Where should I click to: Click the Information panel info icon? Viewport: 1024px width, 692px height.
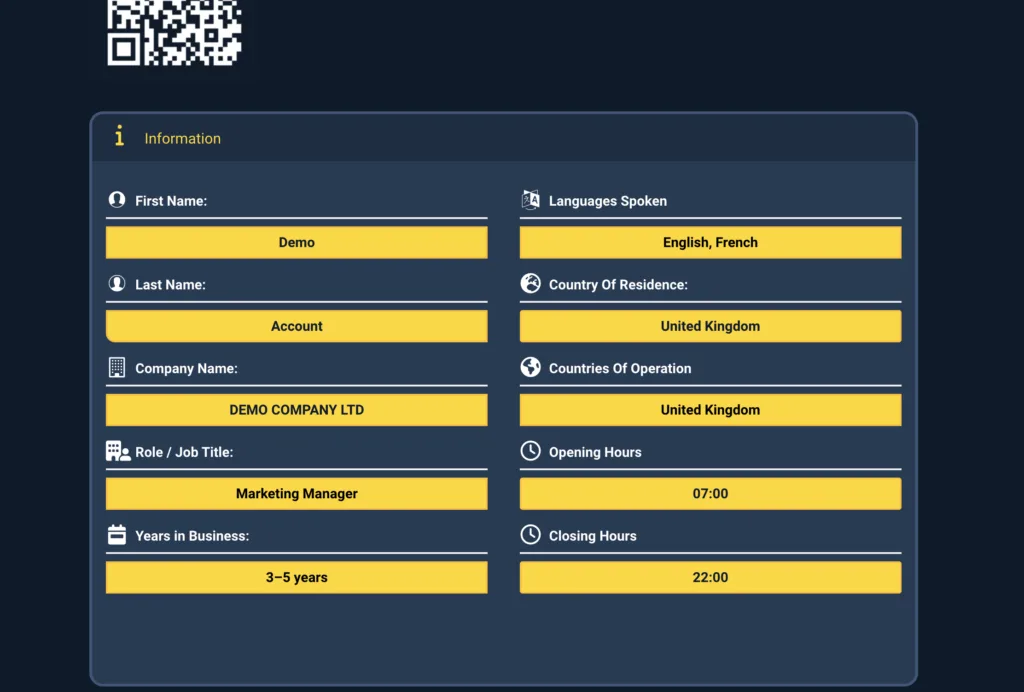[x=120, y=137]
